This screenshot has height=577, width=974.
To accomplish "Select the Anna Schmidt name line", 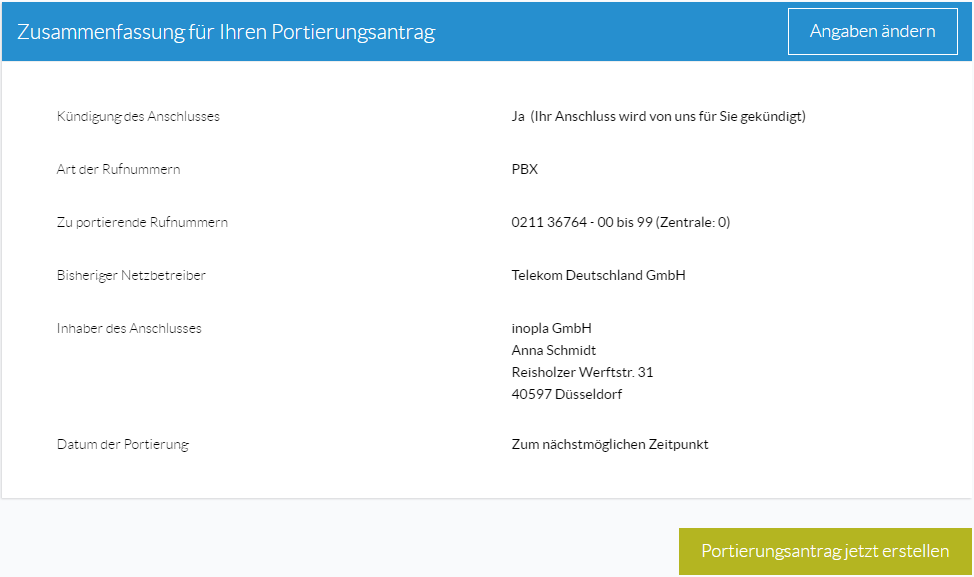I will coord(553,350).
